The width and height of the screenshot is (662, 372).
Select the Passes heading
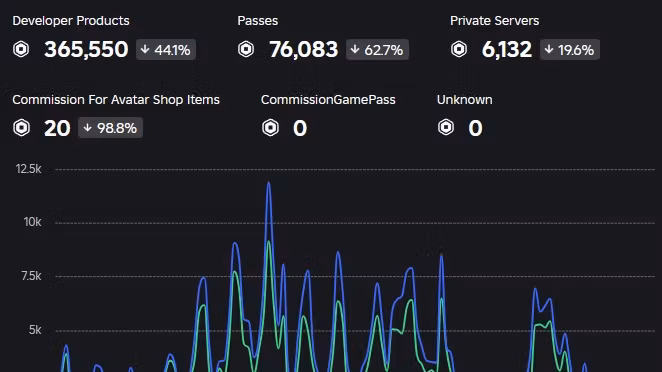[258, 21]
